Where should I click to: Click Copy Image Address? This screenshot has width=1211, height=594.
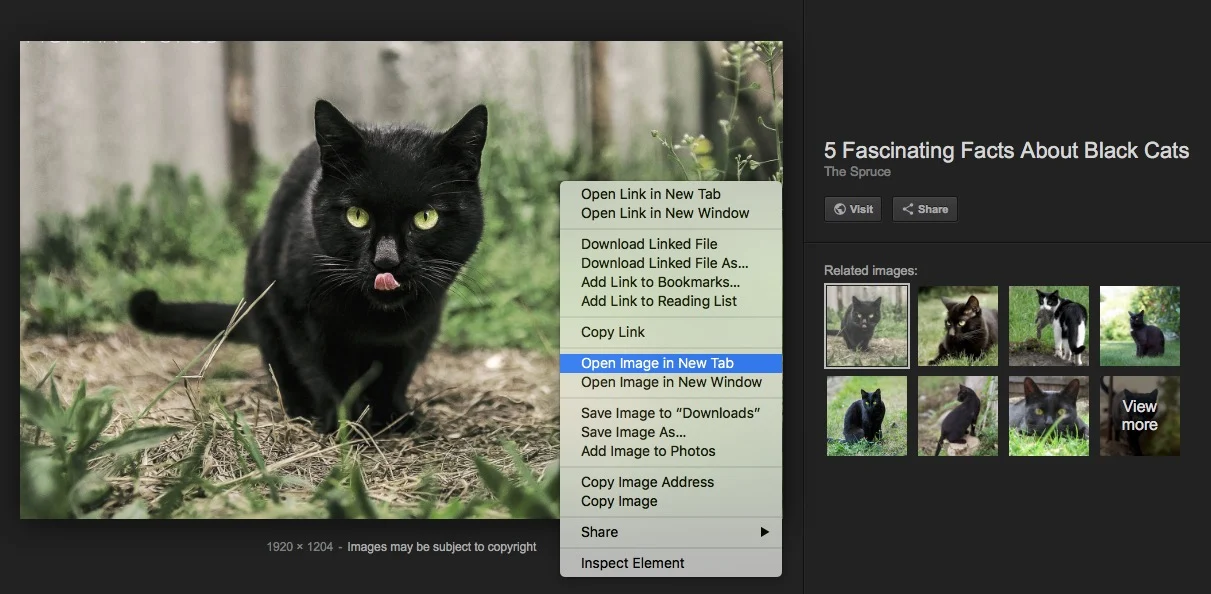click(x=647, y=482)
